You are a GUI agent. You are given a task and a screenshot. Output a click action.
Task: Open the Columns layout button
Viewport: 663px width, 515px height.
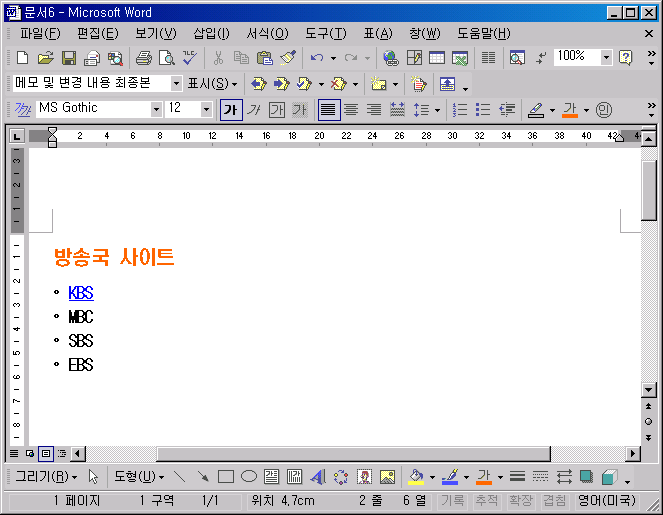coord(488,58)
